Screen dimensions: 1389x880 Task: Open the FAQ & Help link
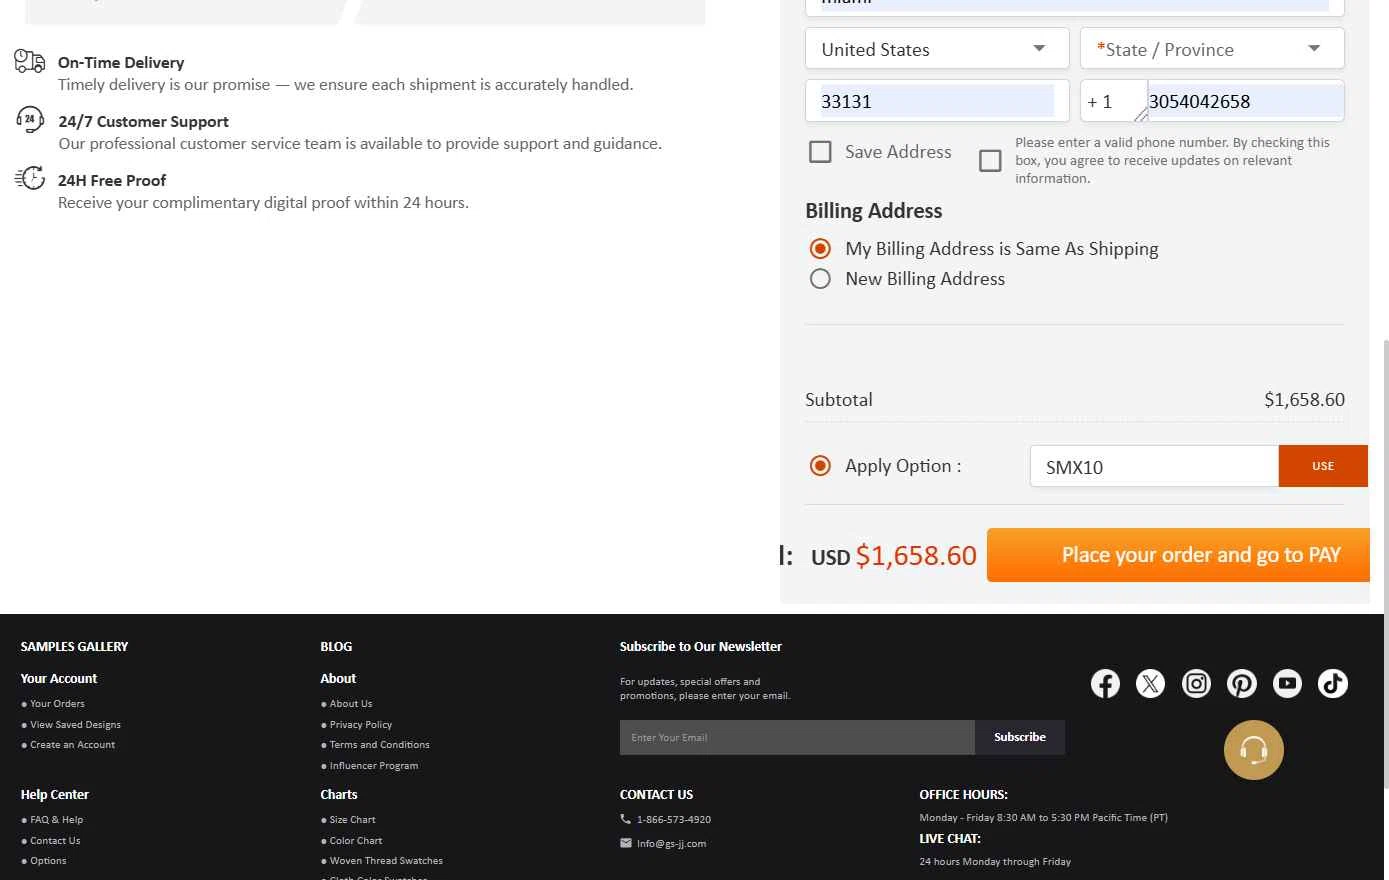[56, 820]
